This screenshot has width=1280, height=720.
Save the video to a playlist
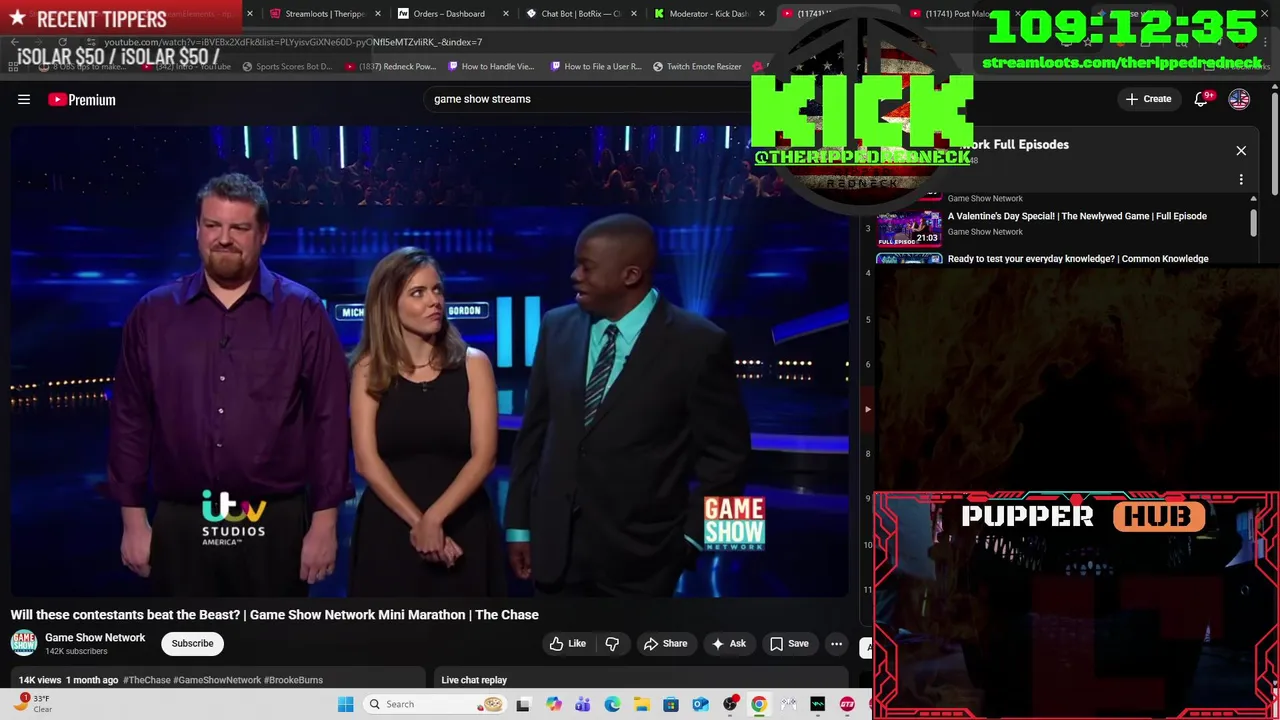(788, 644)
